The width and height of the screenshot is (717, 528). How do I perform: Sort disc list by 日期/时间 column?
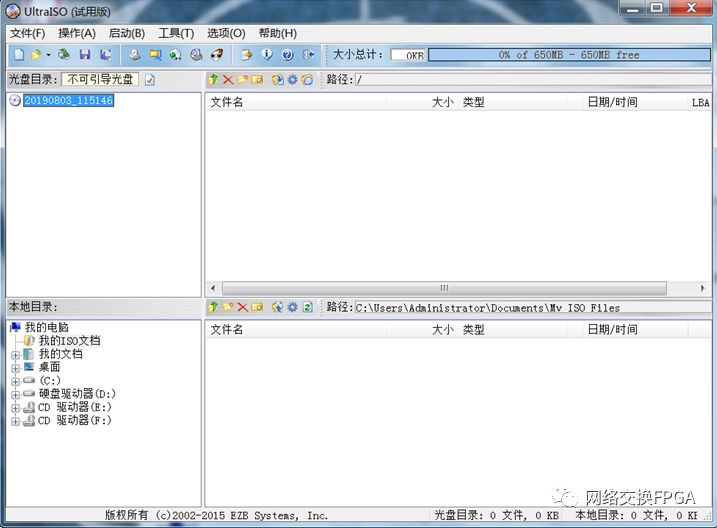(x=627, y=102)
